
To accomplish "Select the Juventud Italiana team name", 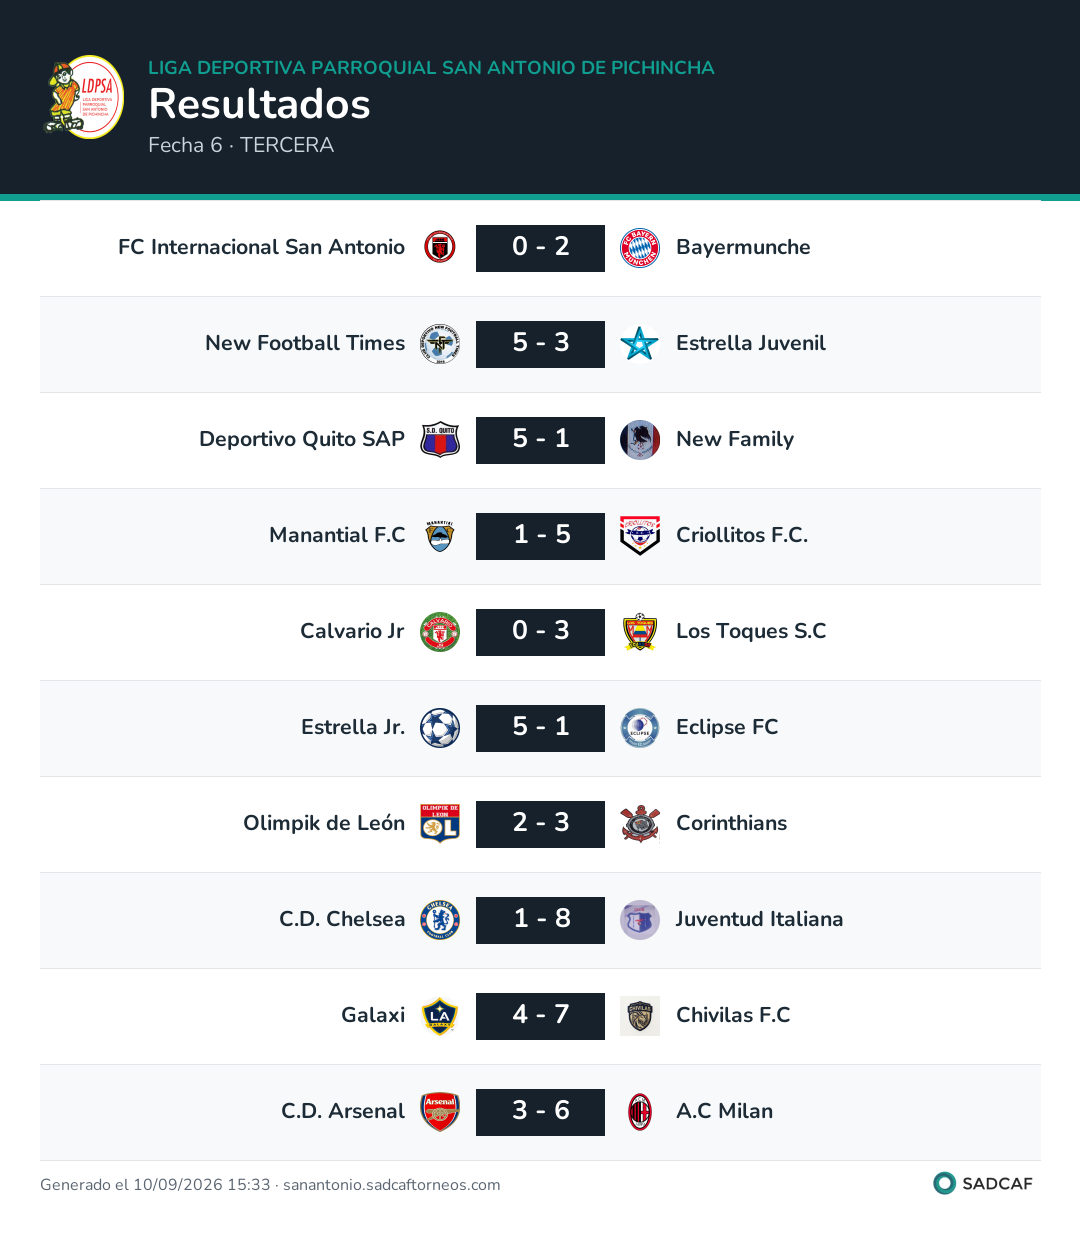I will pos(759,919).
